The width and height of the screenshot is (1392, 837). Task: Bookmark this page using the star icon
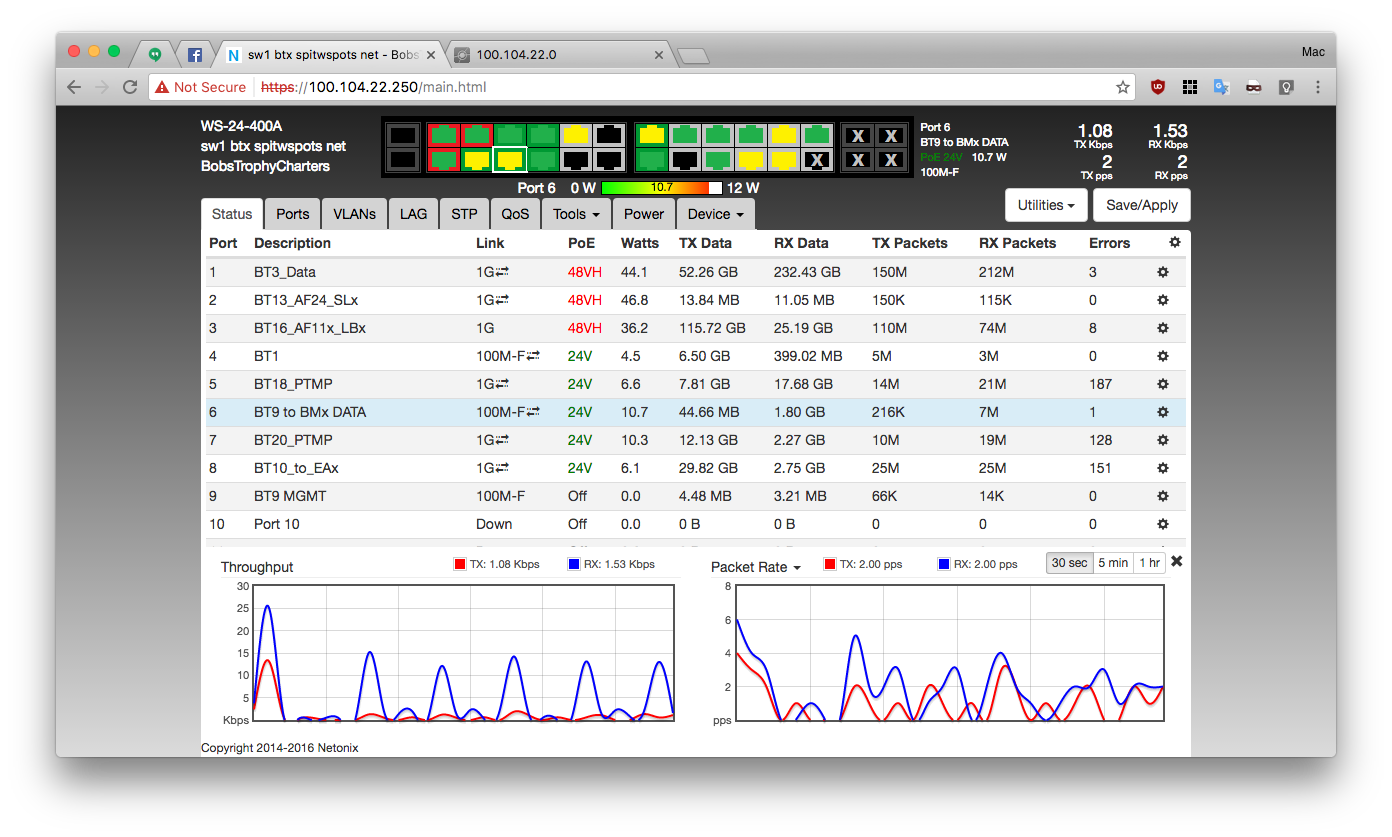(1123, 87)
